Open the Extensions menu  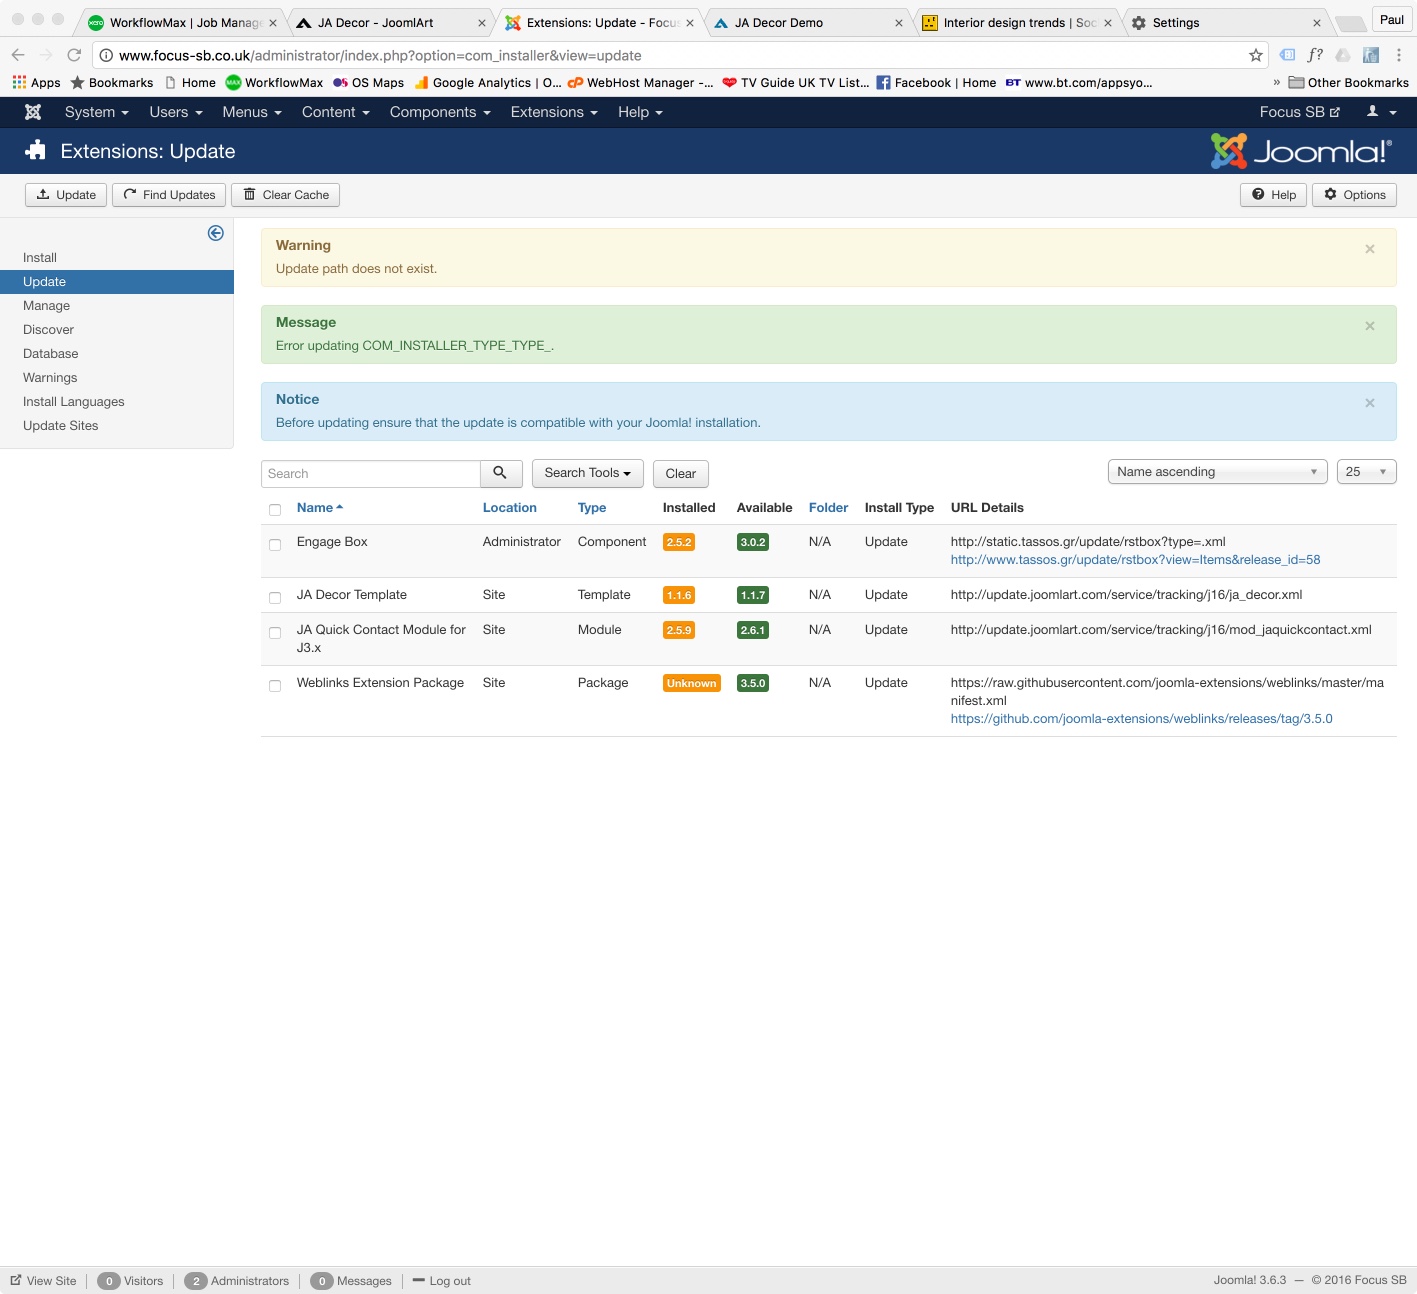coord(553,112)
